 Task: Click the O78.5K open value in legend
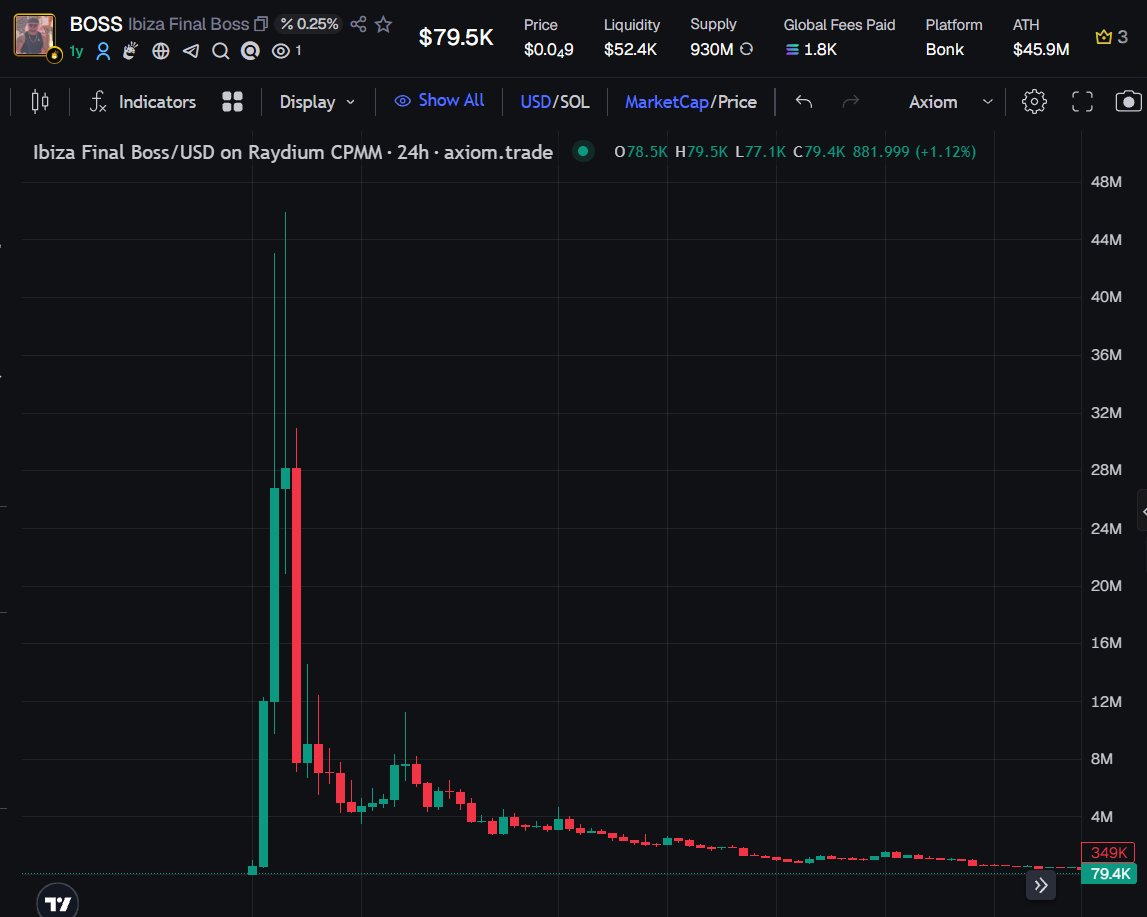point(641,151)
